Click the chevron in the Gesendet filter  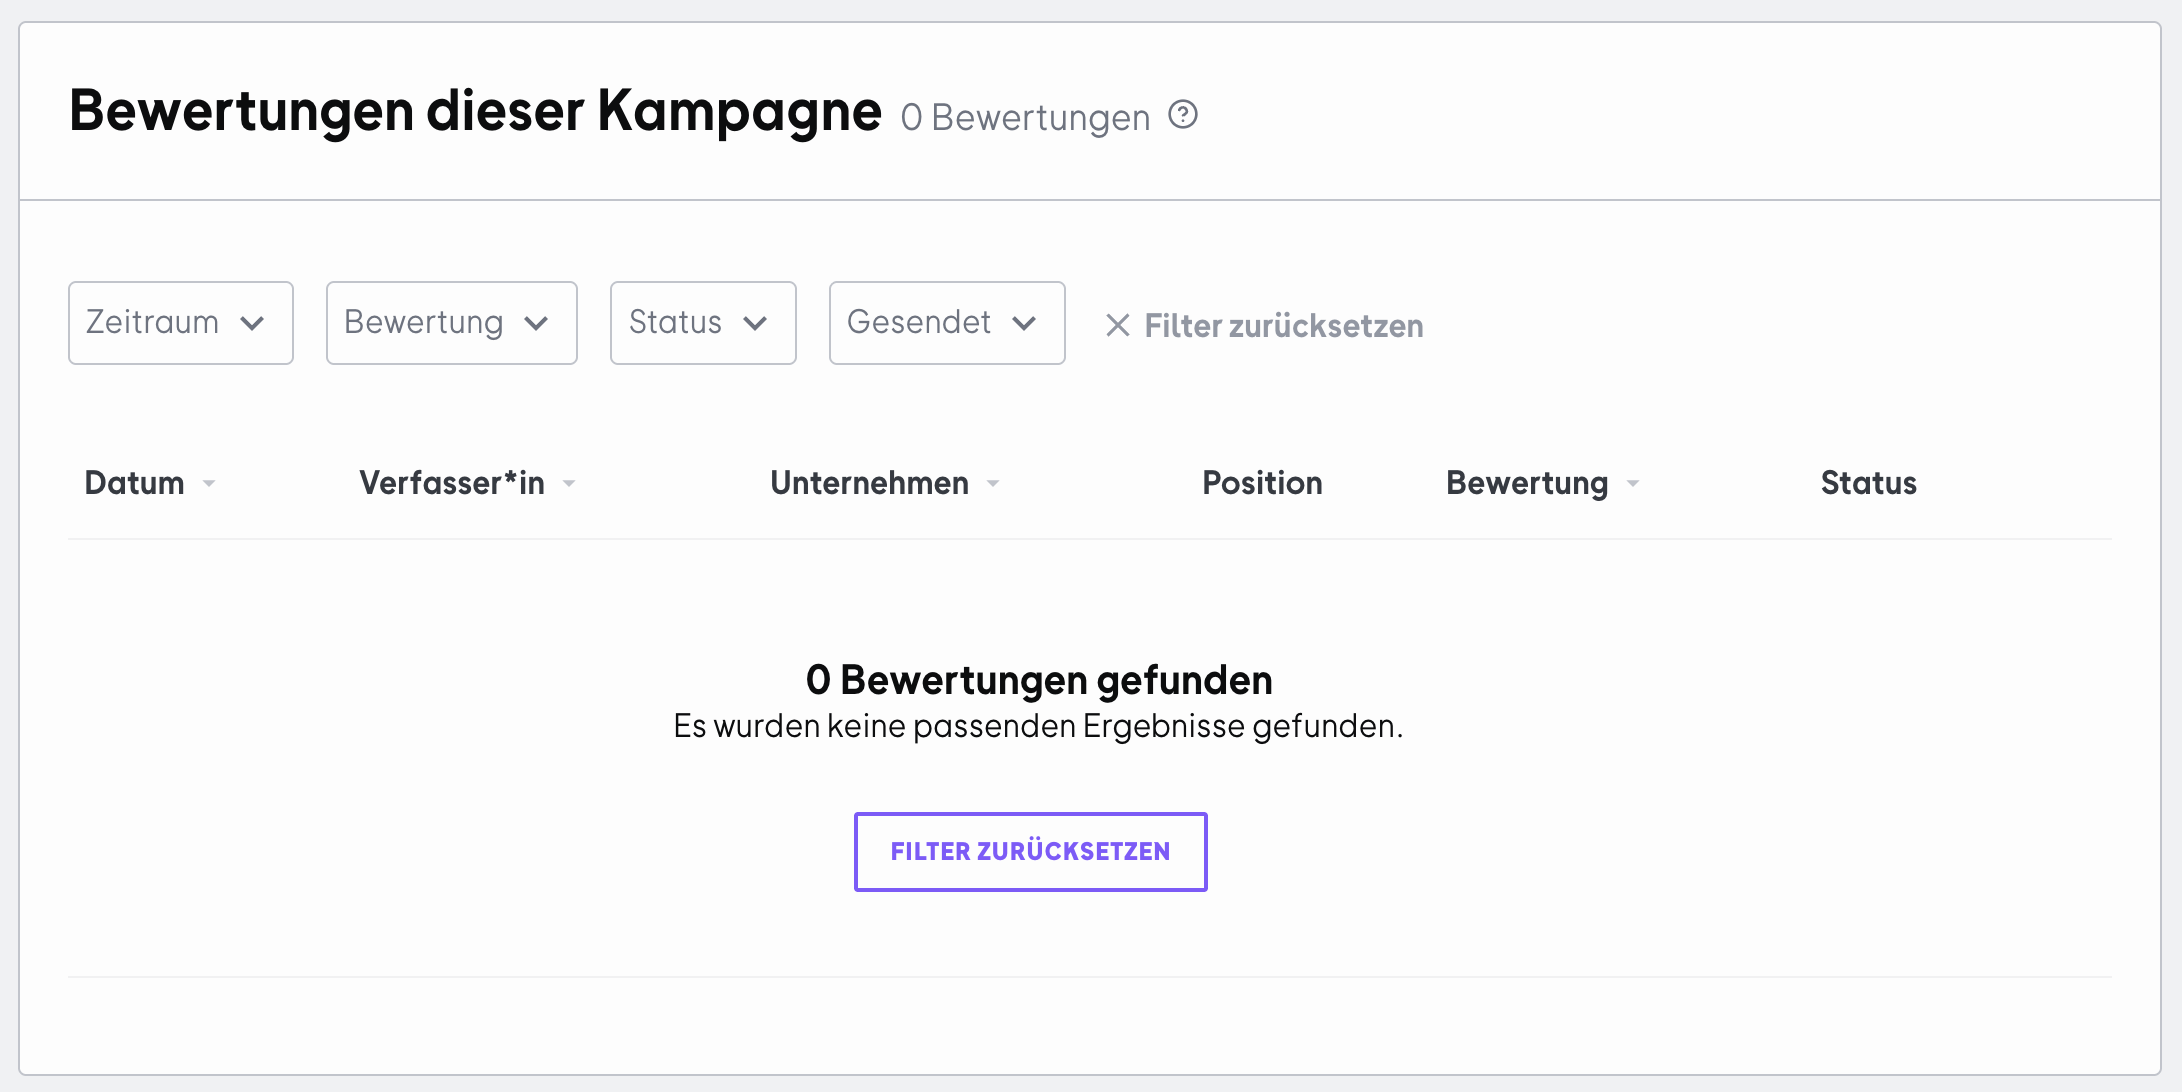[1024, 323]
